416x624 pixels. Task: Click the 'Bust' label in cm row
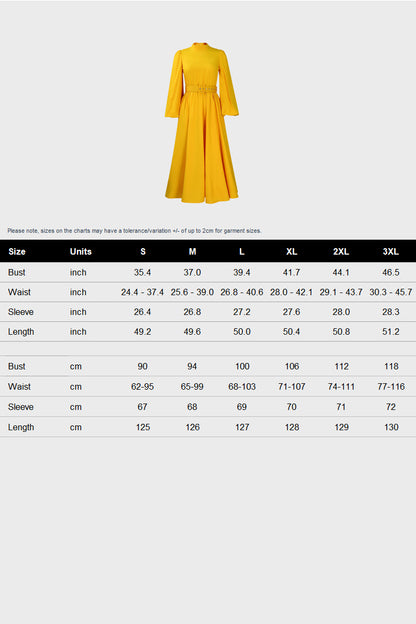tap(17, 366)
